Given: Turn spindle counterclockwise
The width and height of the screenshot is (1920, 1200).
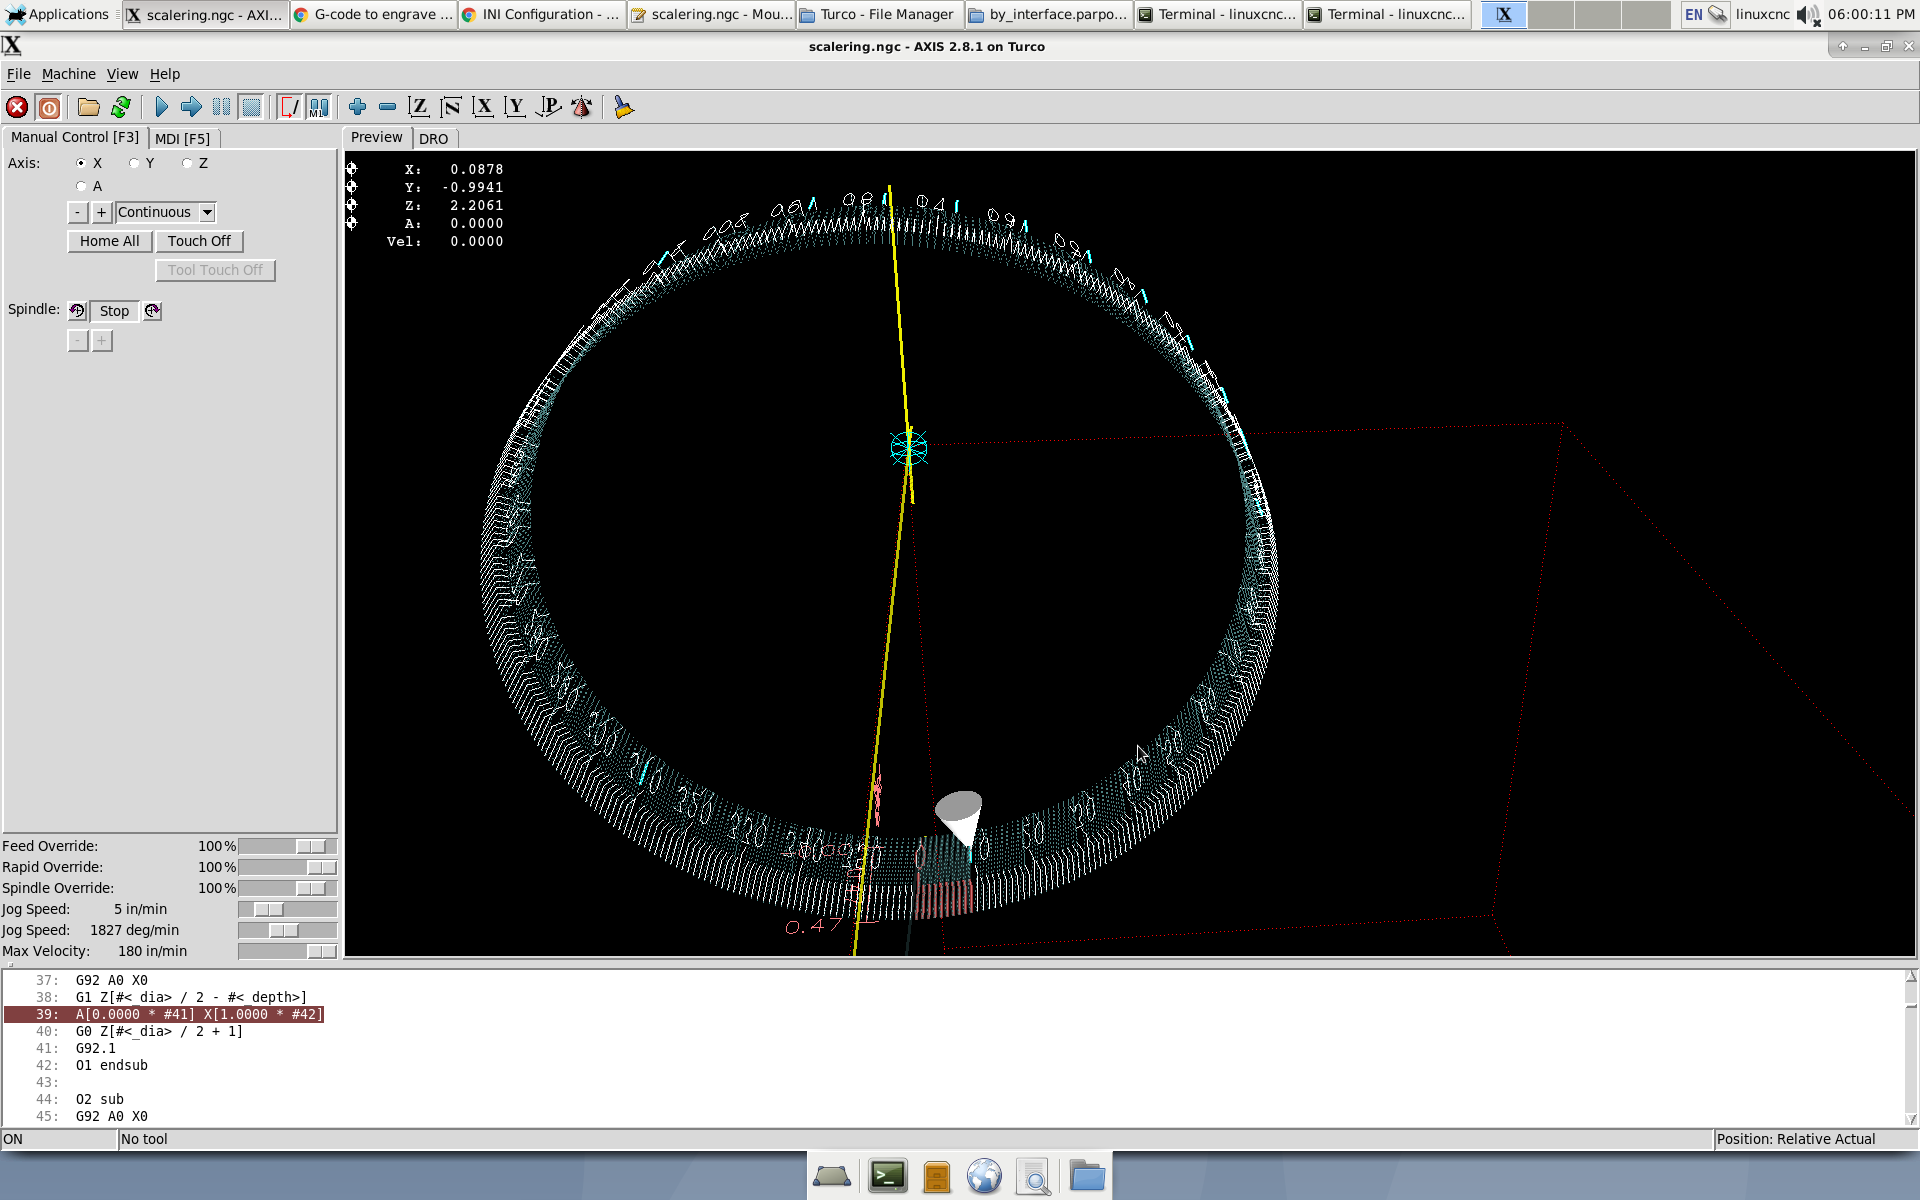Looking at the screenshot, I should [x=77, y=311].
